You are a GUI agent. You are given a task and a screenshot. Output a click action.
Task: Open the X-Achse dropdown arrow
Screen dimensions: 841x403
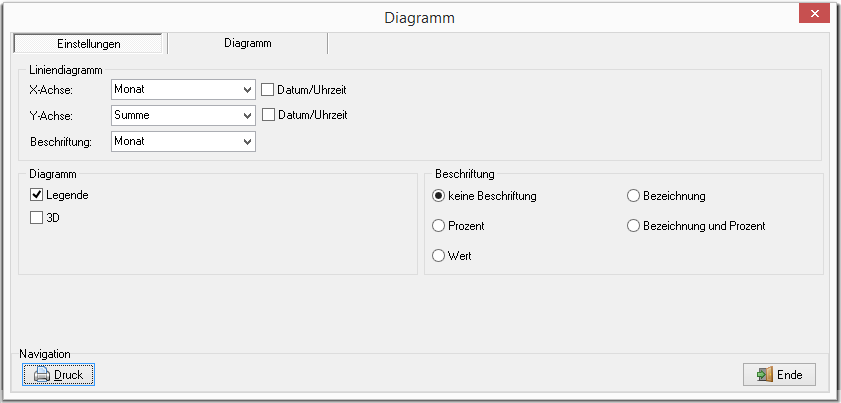click(247, 90)
